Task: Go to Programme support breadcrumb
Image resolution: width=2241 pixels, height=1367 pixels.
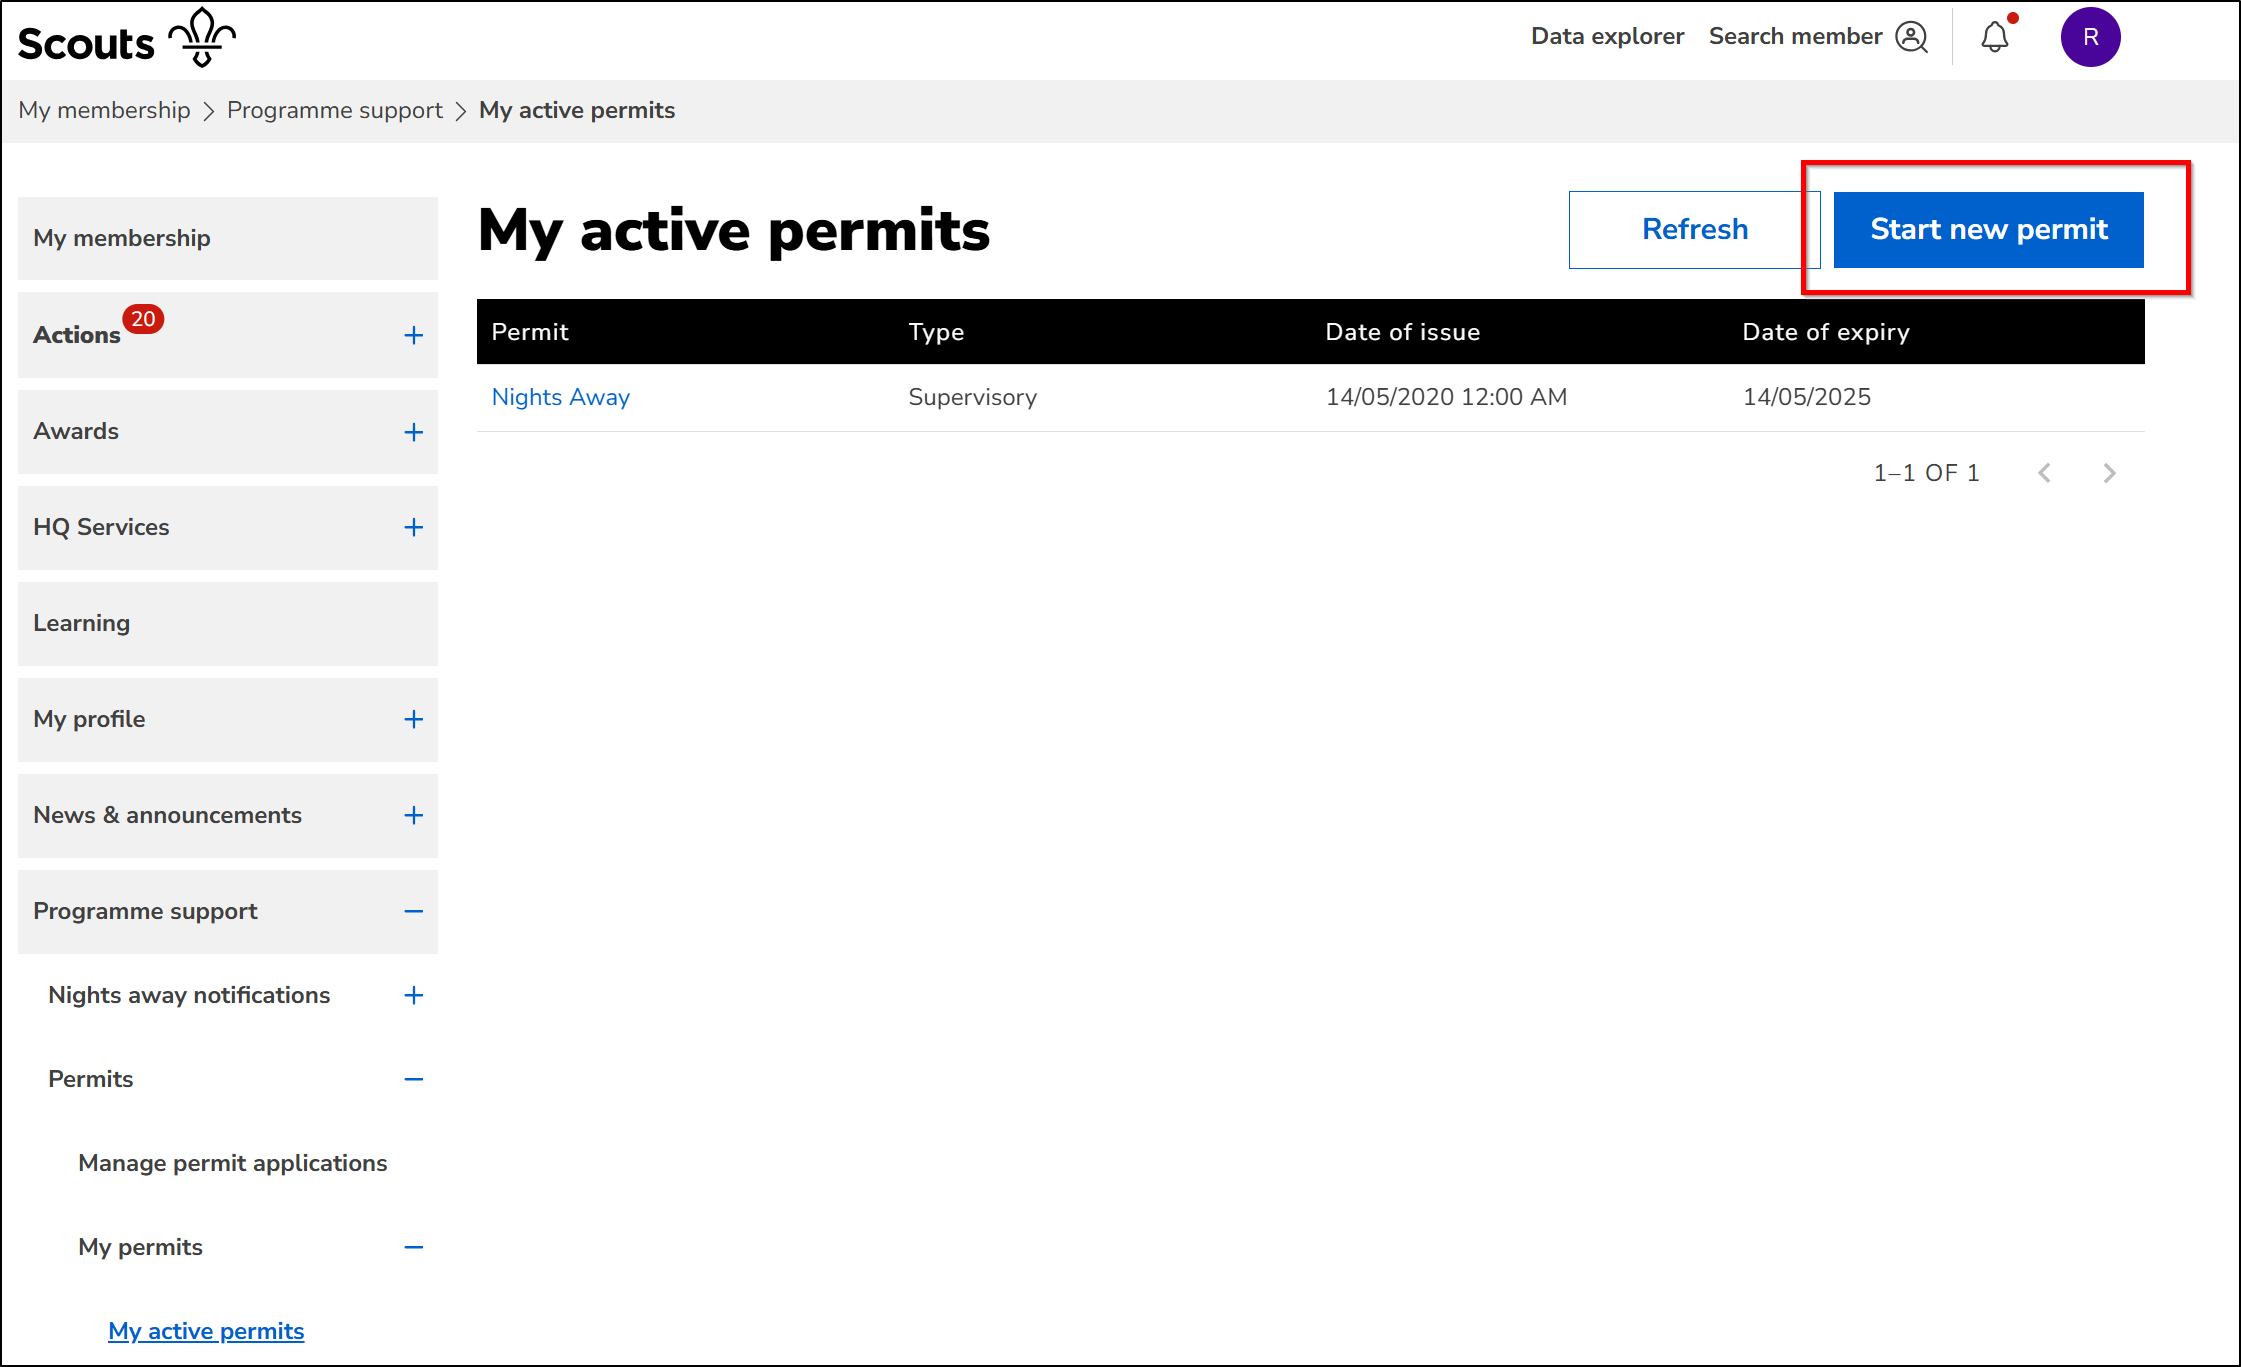Action: pyautogui.click(x=334, y=110)
